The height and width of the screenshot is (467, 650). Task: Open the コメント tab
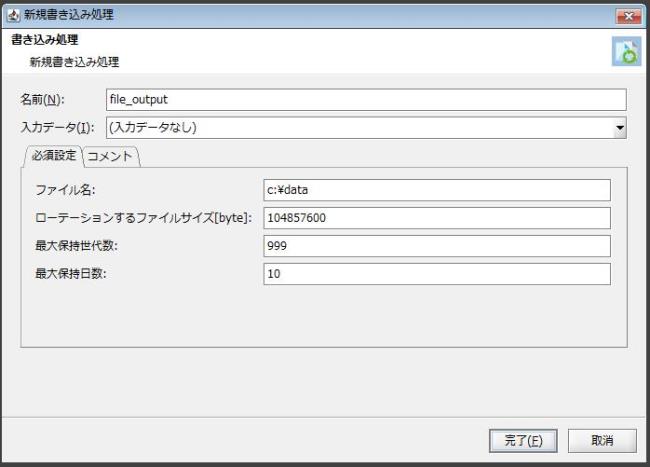pyautogui.click(x=110, y=156)
